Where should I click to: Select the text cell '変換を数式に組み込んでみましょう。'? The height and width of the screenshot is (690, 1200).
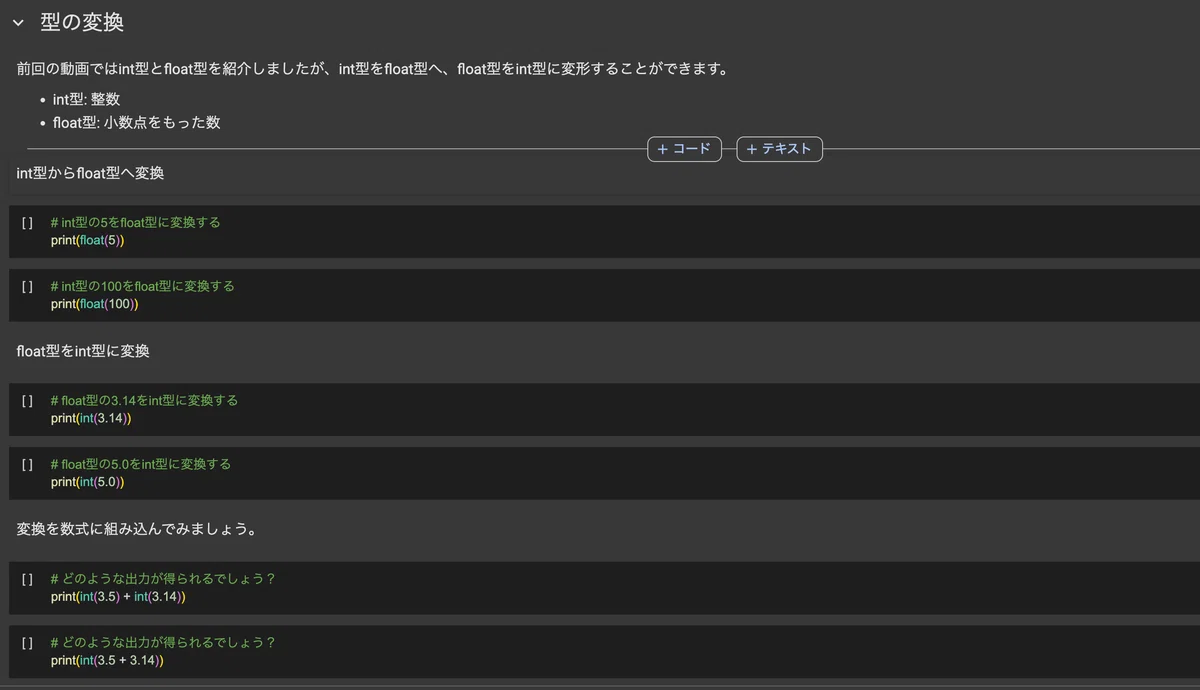coord(137,529)
